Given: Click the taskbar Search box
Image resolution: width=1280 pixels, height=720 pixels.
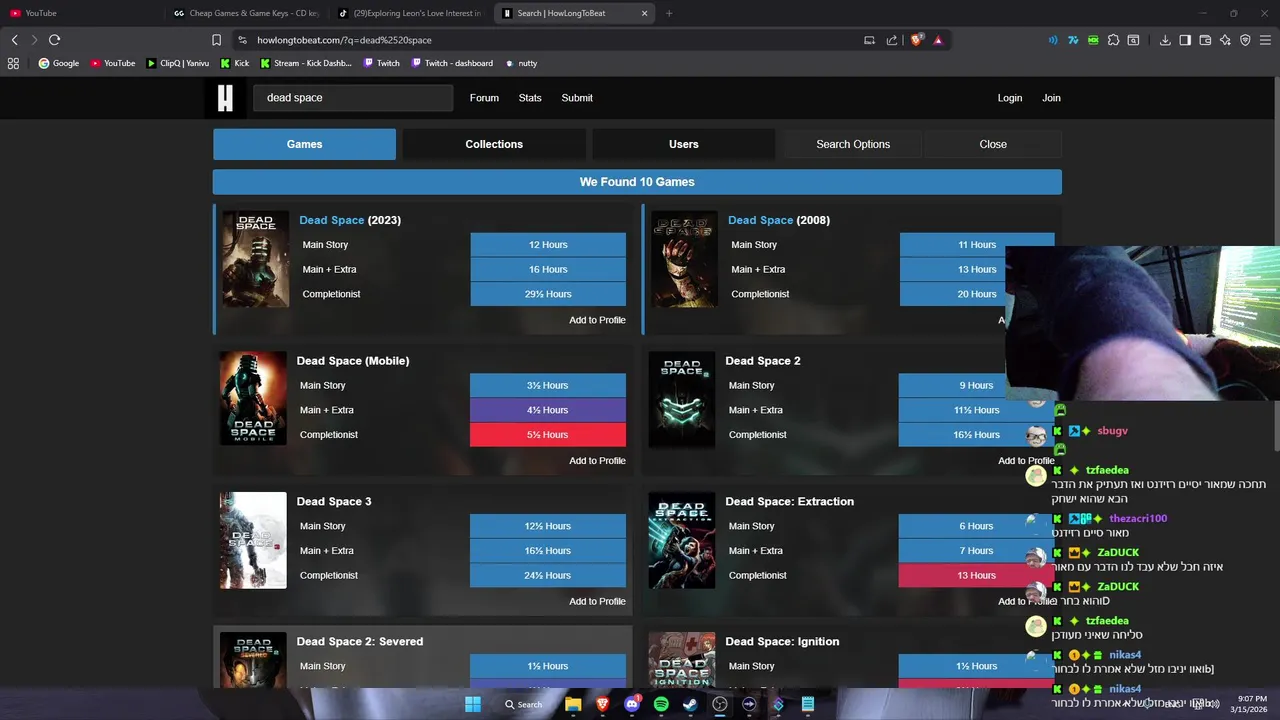Looking at the screenshot, I should click(x=524, y=704).
